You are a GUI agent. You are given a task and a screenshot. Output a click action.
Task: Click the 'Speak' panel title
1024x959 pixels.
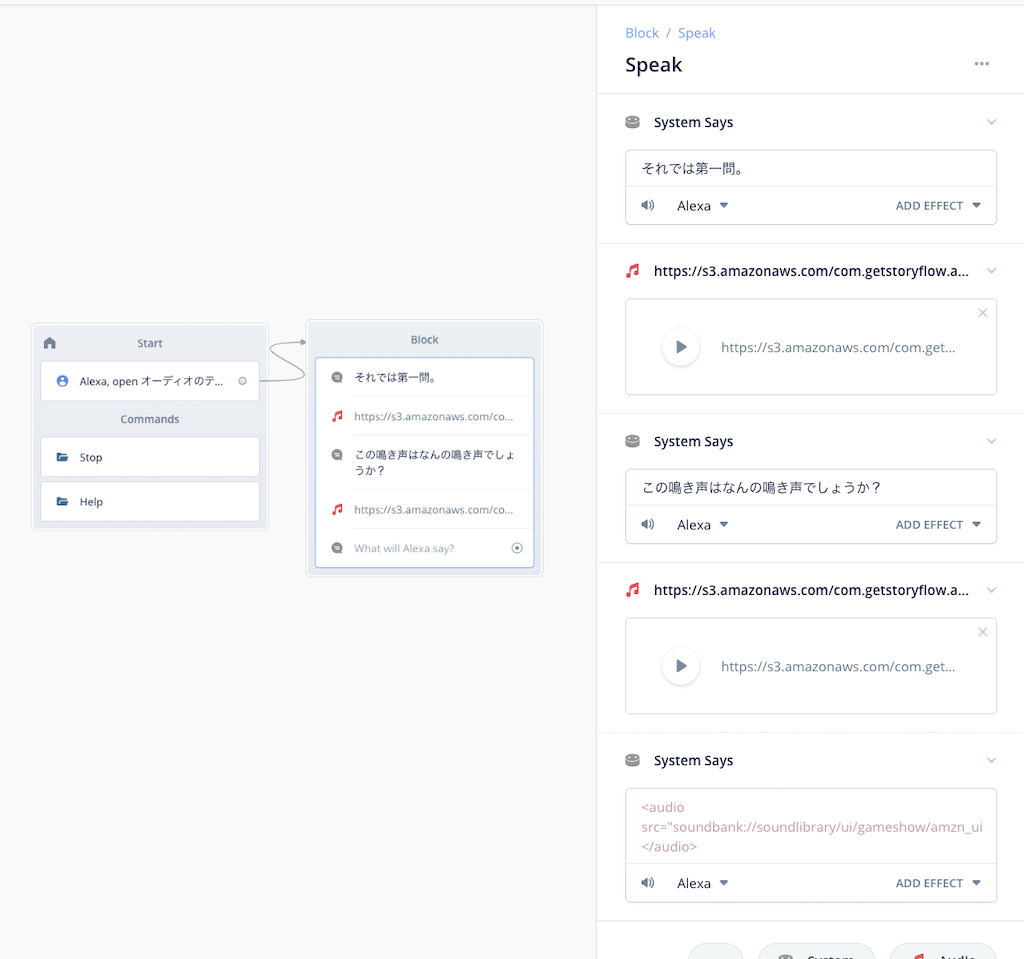click(x=653, y=64)
